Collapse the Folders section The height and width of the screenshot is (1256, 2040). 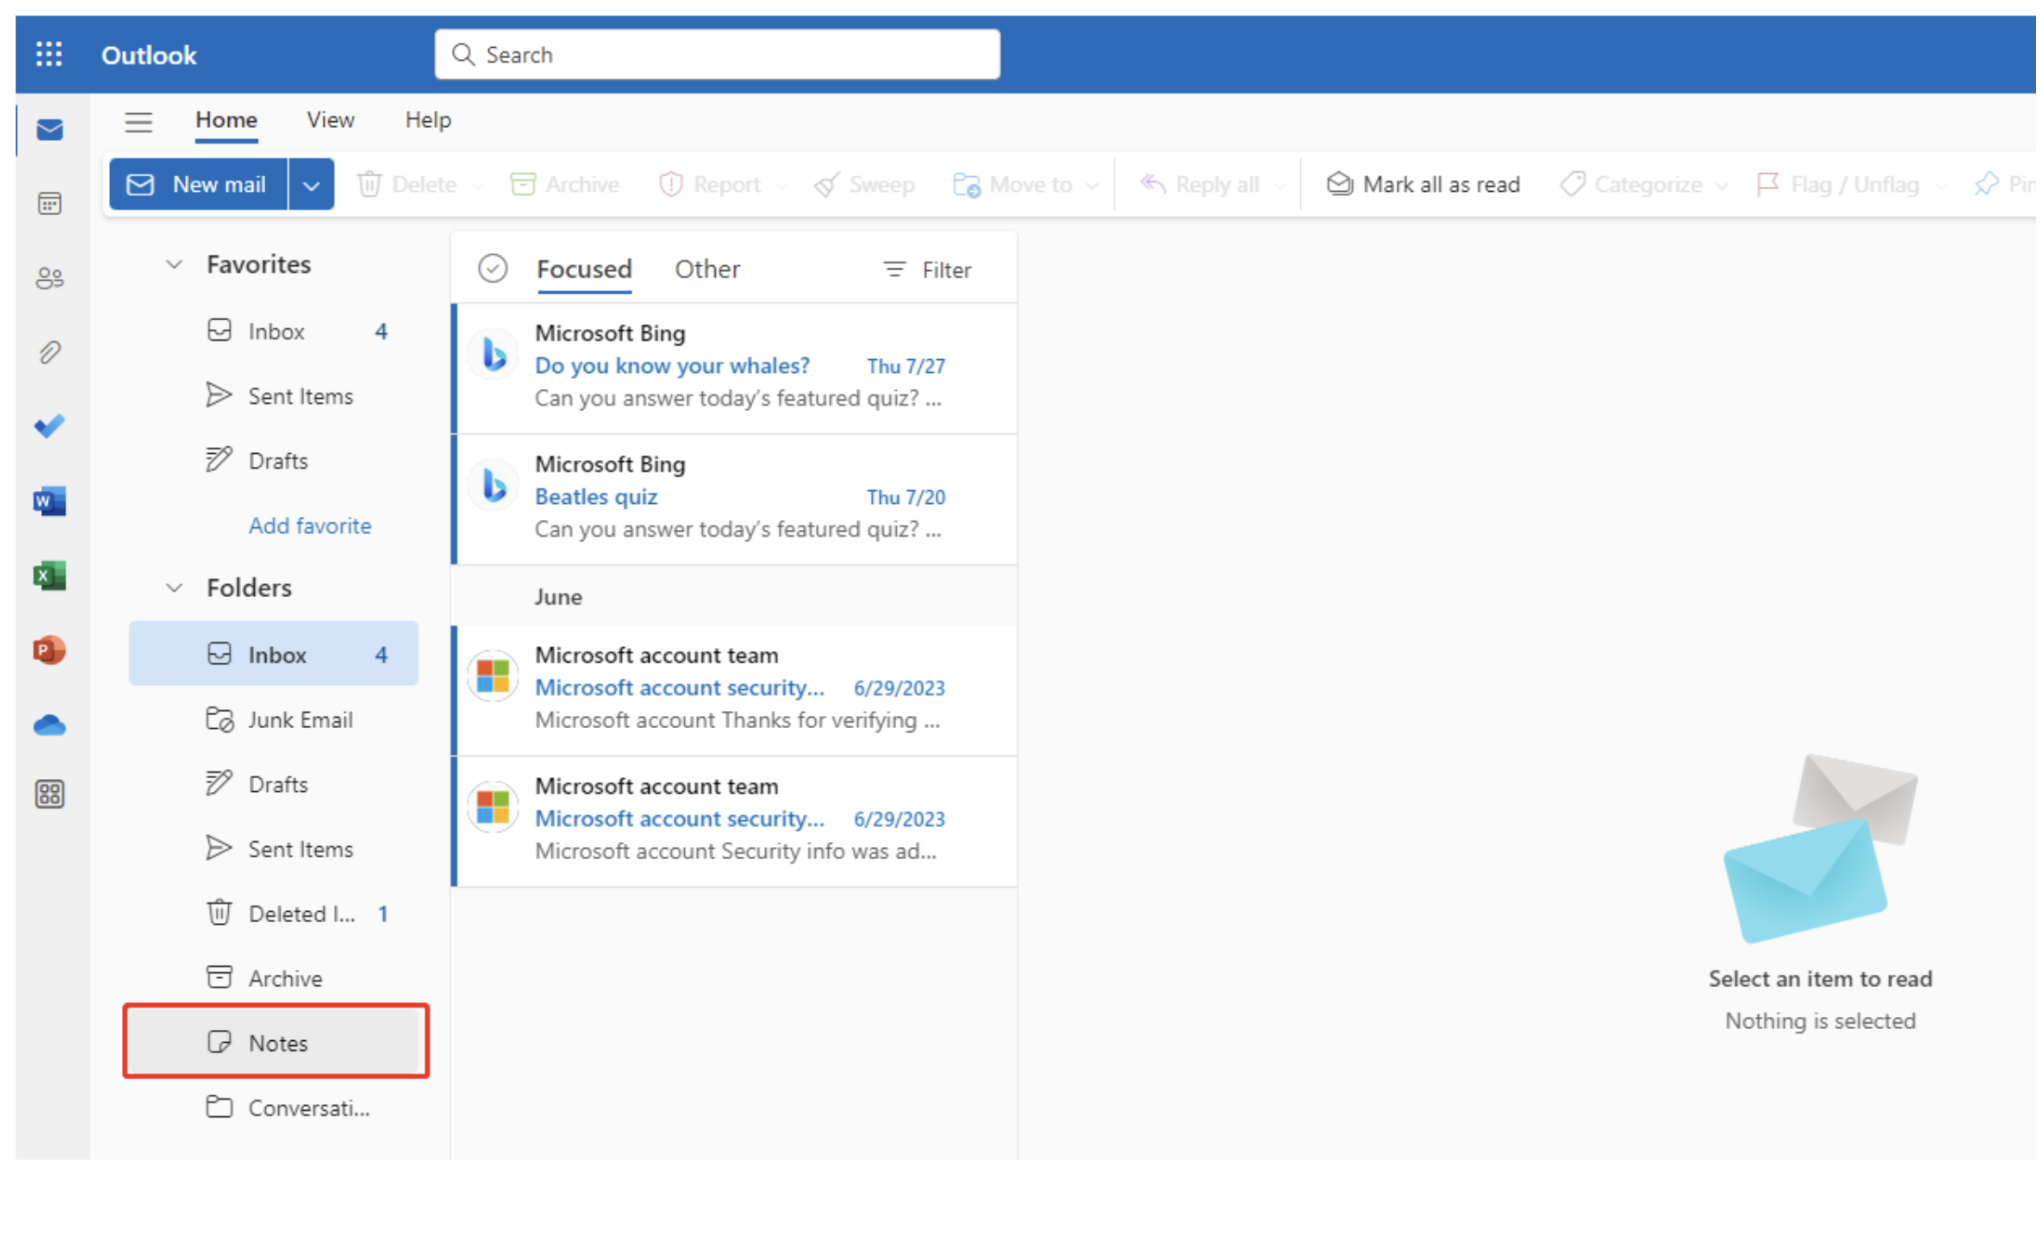174,587
